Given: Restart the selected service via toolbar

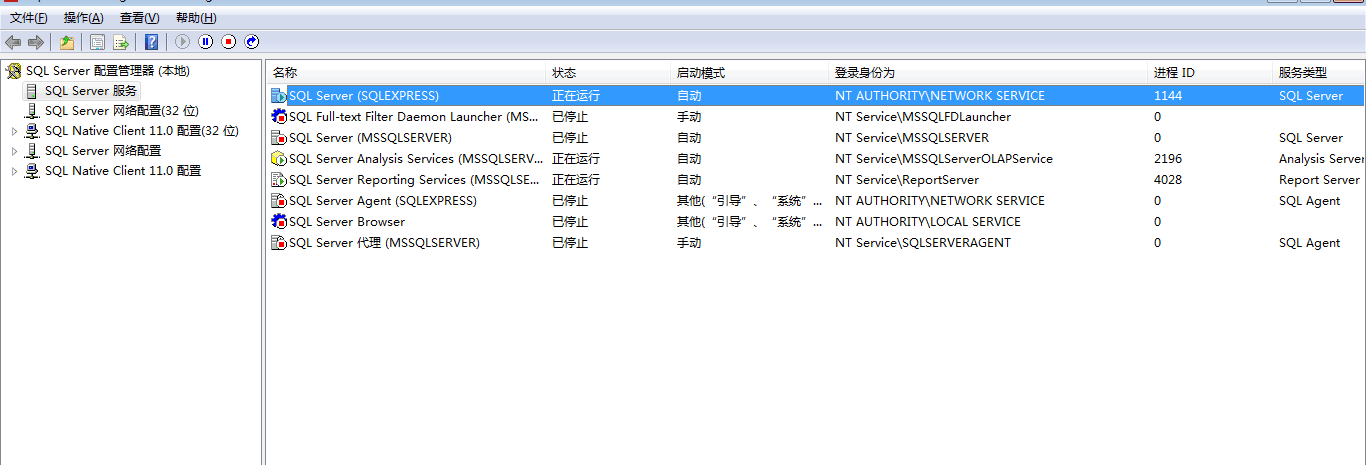Looking at the screenshot, I should (x=252, y=42).
